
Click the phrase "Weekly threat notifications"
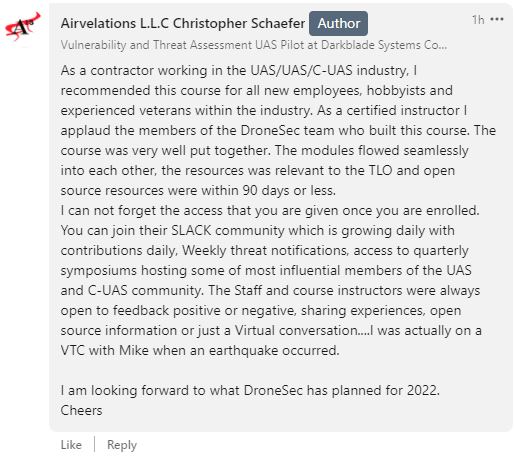265,250
